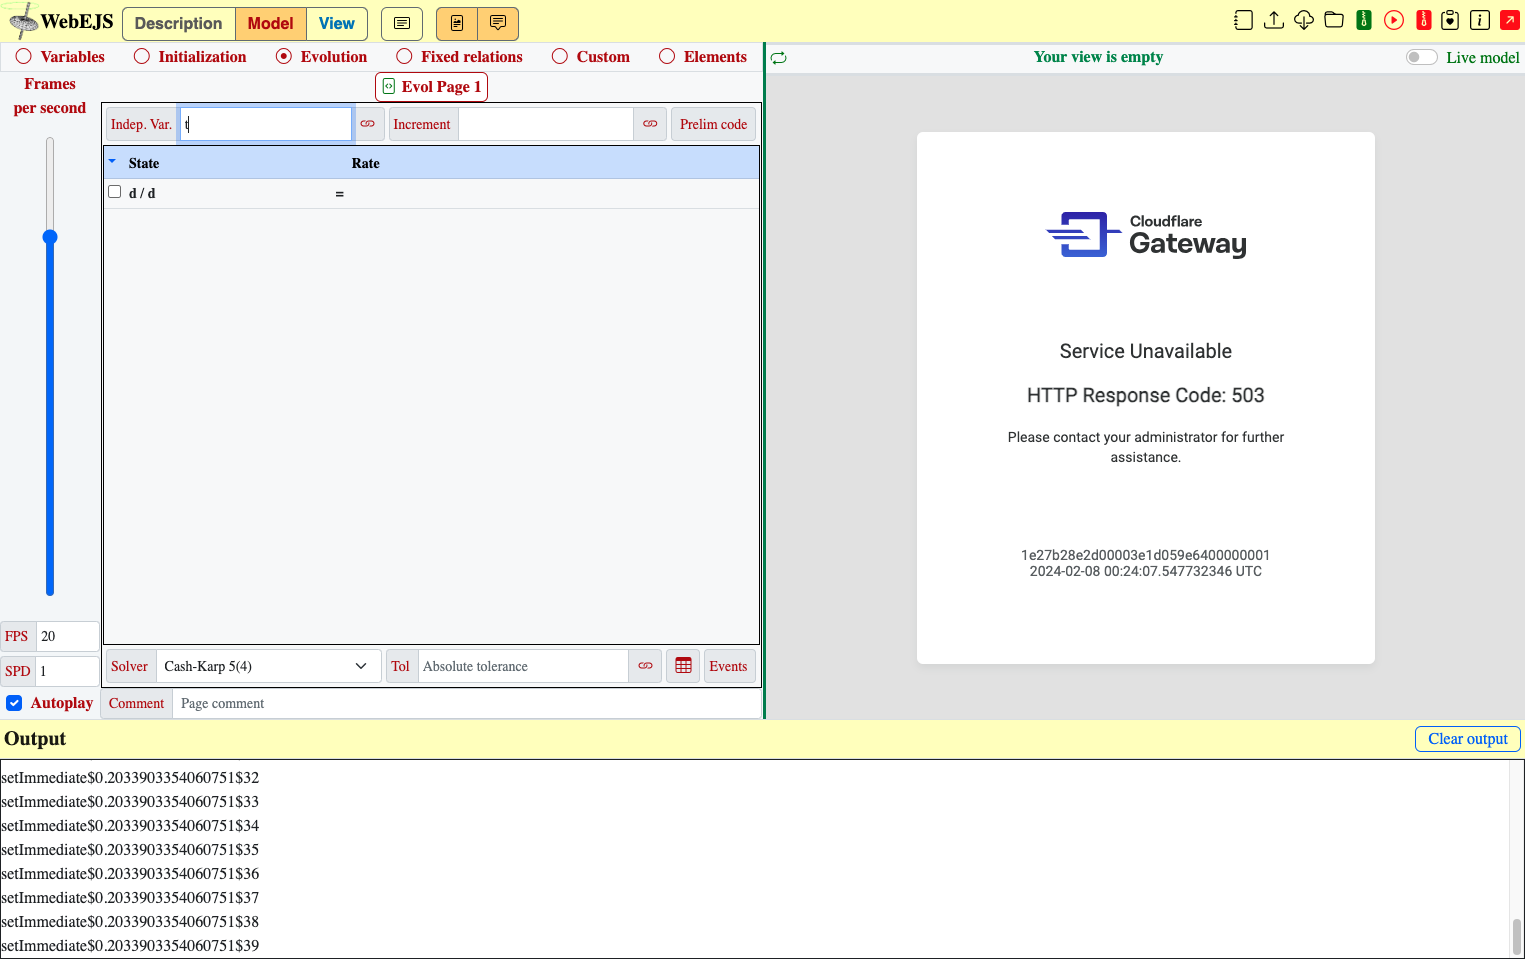Screen dimensions: 1525x959
Task: Select the Initialization radio button
Action: (142, 57)
